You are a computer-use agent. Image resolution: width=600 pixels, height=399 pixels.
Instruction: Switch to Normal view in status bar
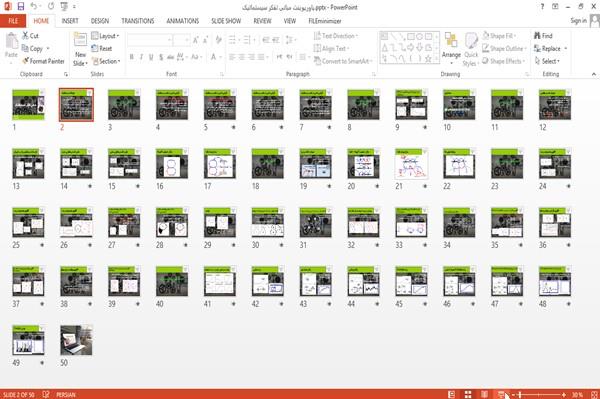[452, 394]
